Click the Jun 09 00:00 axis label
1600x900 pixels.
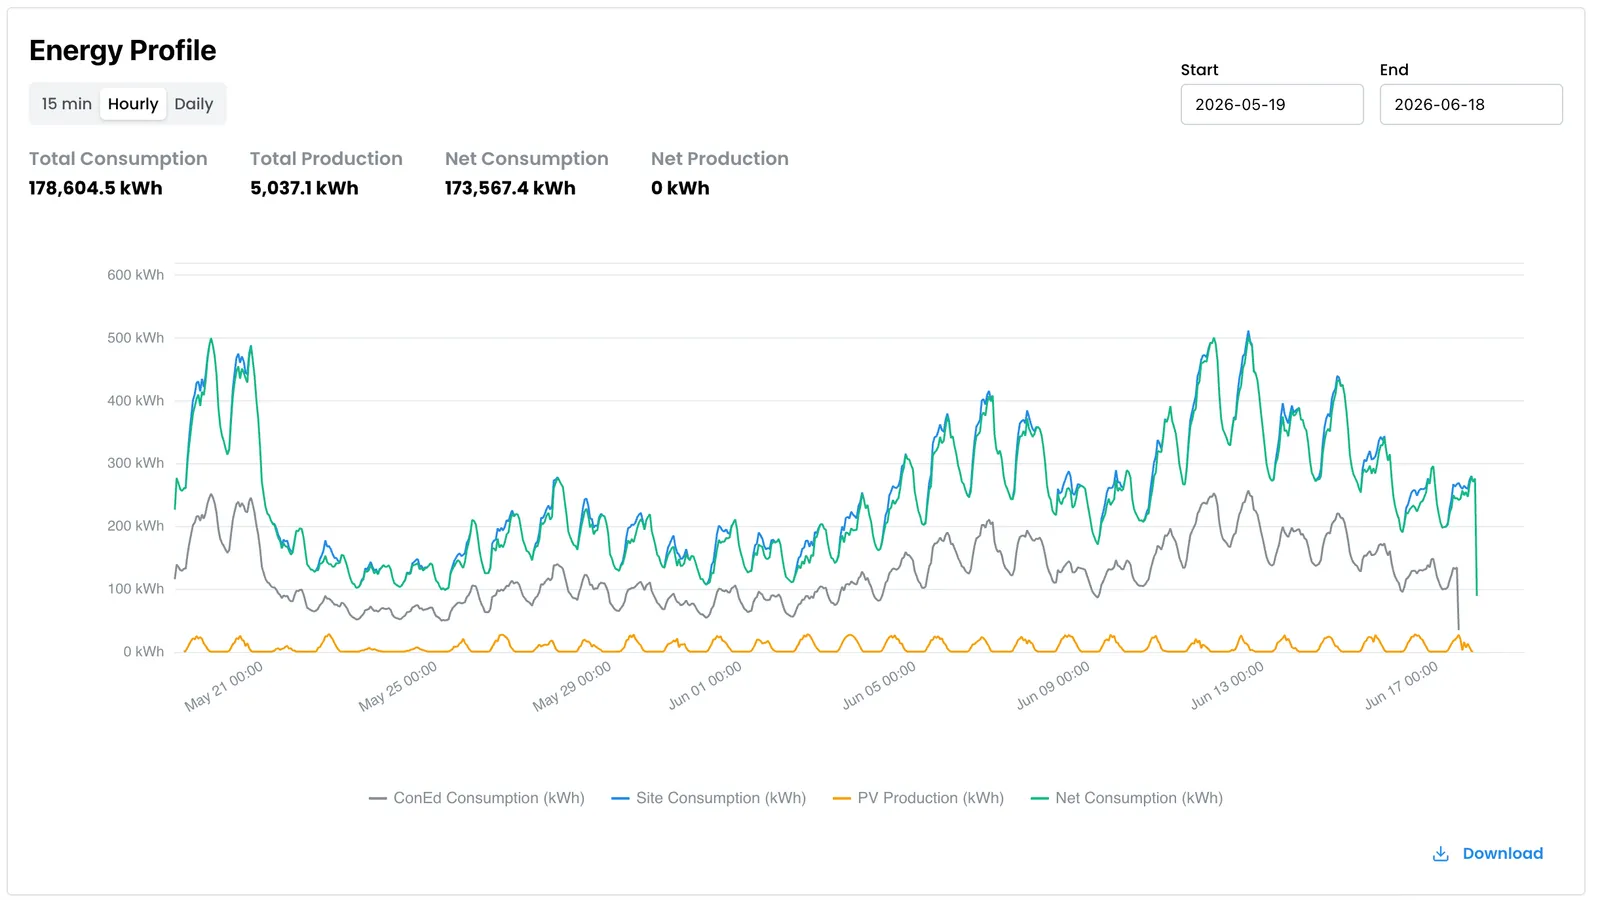(x=1053, y=686)
